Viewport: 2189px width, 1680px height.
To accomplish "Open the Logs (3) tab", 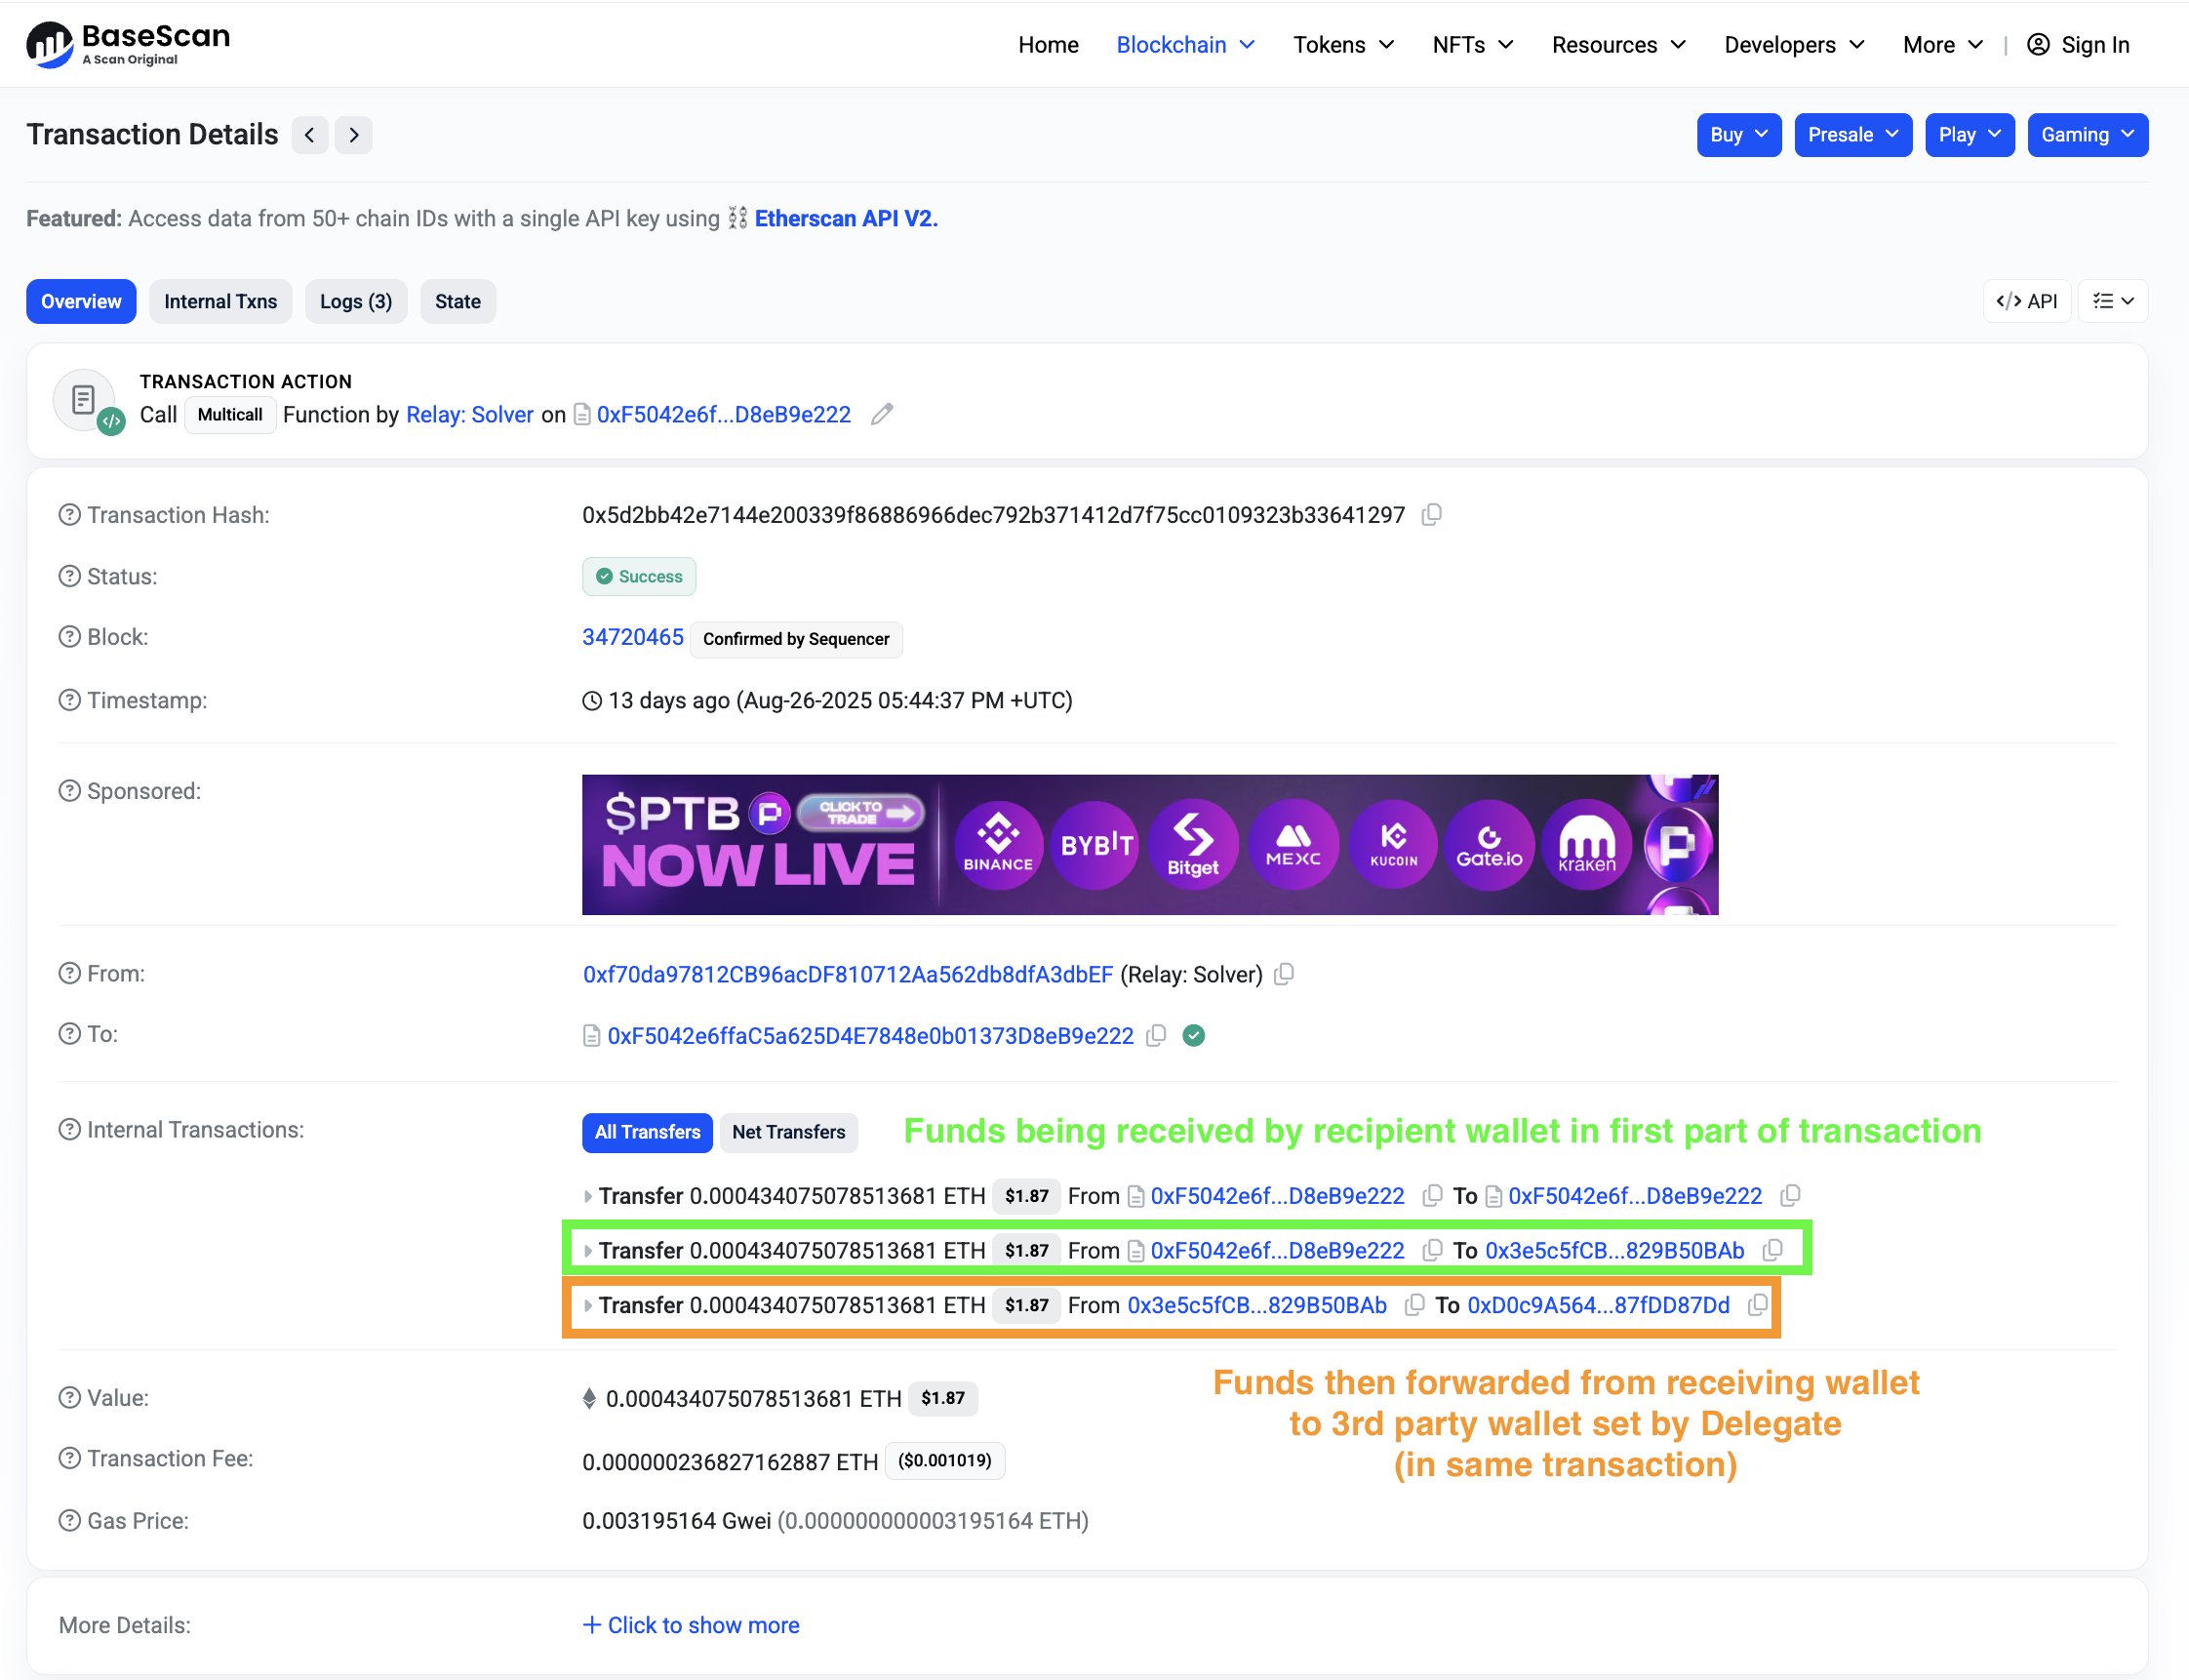I will (x=355, y=301).
